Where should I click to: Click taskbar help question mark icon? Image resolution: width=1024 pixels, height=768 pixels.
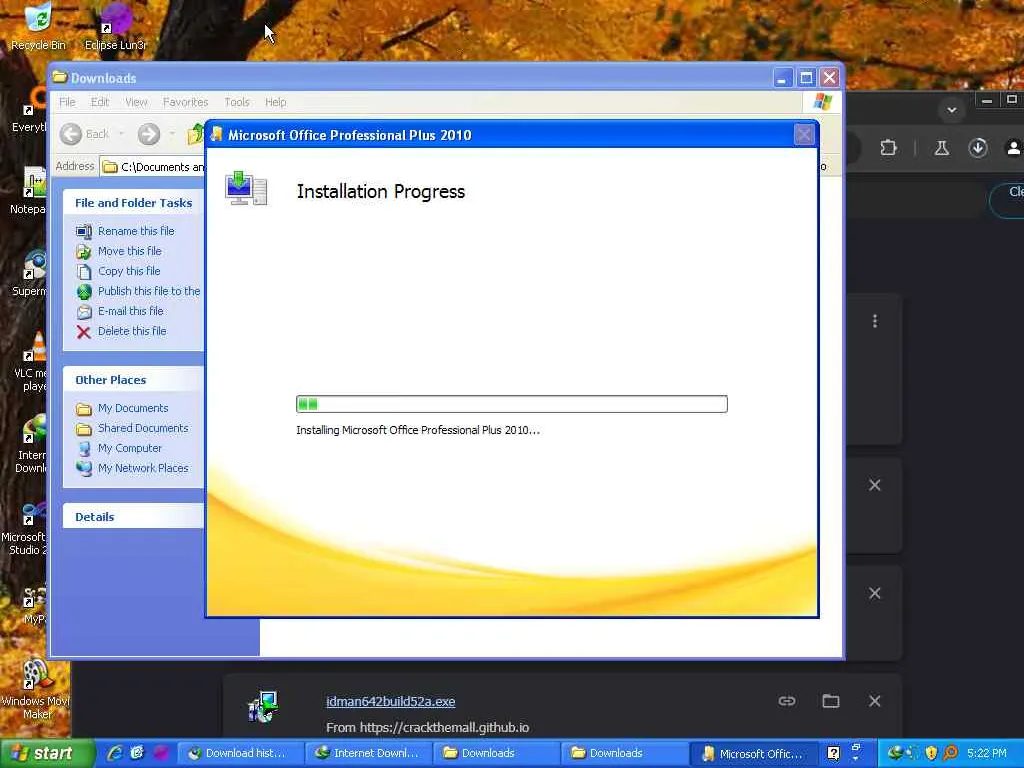tap(833, 753)
